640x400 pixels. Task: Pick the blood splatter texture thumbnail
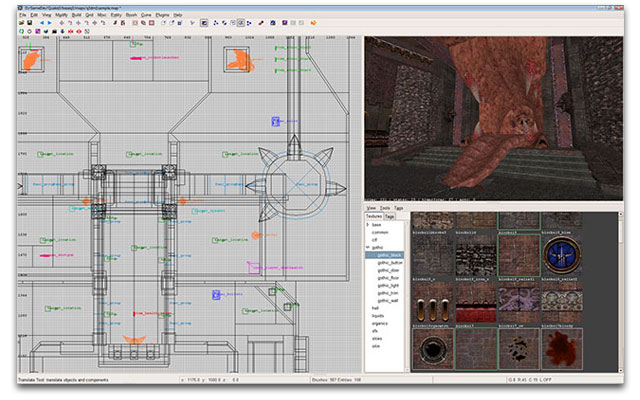pos(562,349)
